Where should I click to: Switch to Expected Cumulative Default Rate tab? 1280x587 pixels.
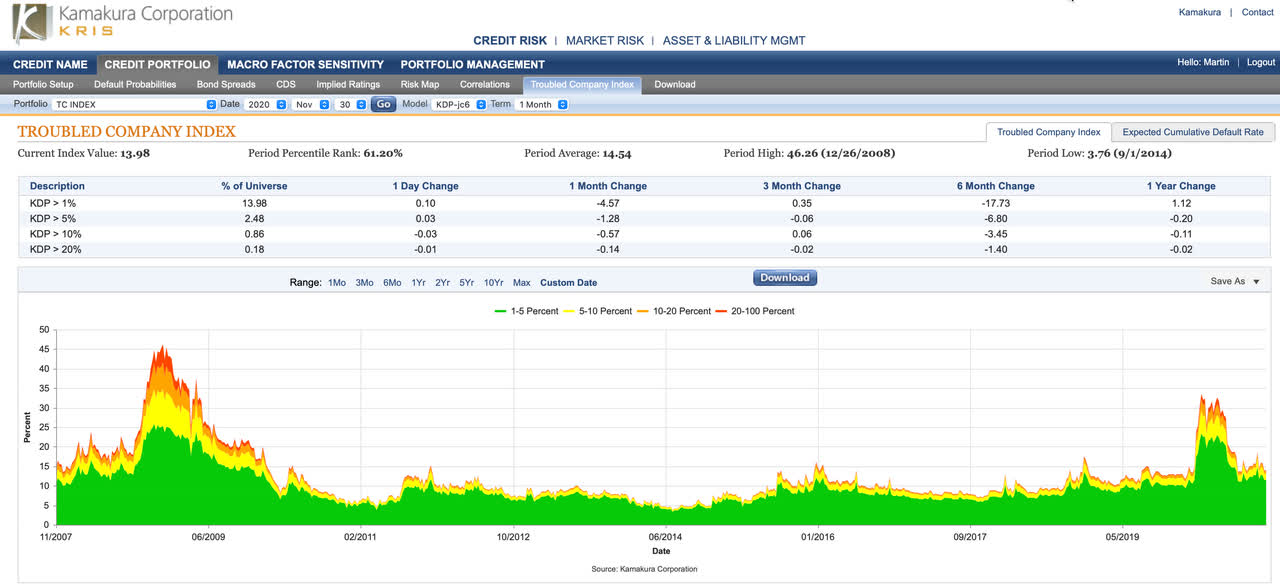pos(1193,132)
